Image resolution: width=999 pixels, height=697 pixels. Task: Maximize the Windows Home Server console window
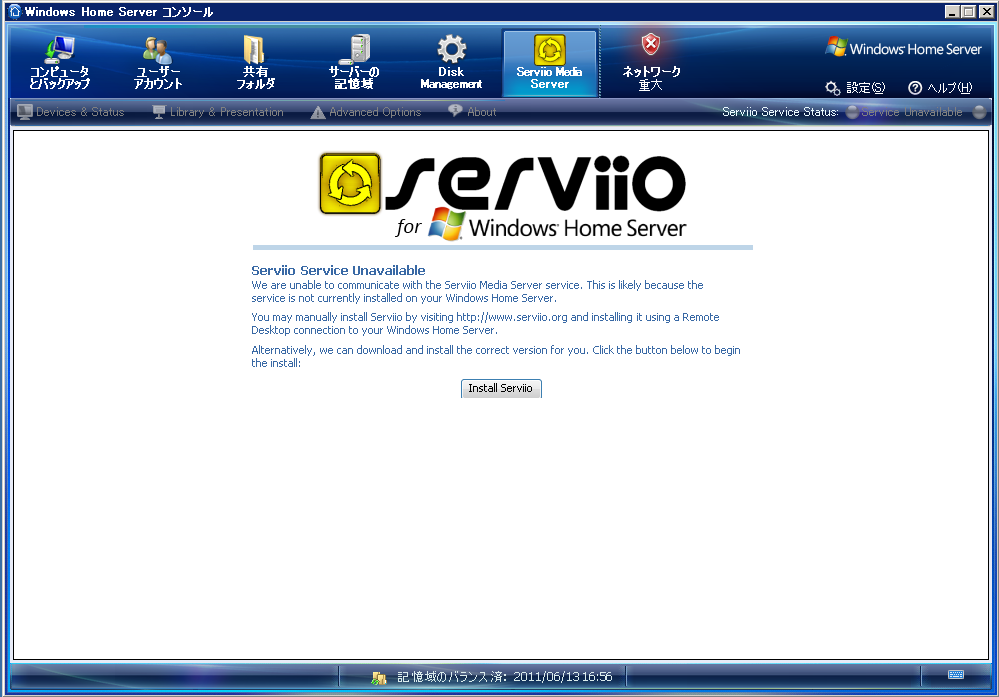pyautogui.click(x=968, y=11)
